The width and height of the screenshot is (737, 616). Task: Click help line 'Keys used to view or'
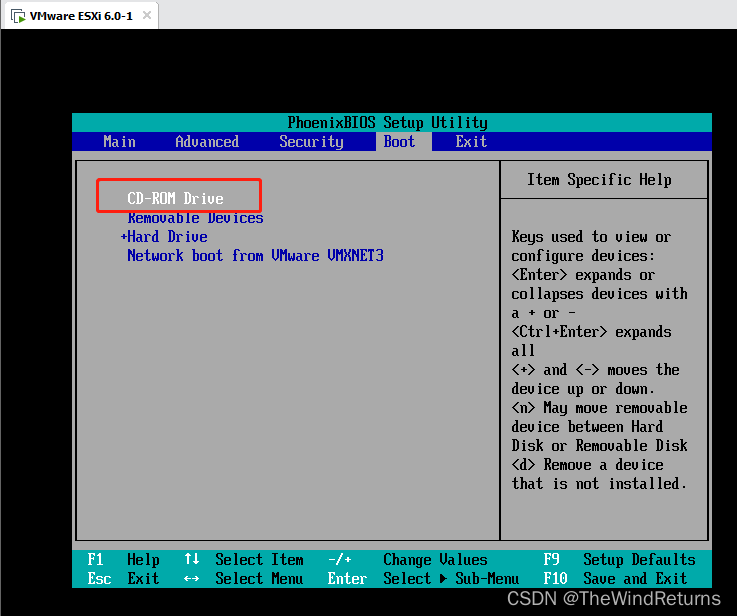coord(591,236)
